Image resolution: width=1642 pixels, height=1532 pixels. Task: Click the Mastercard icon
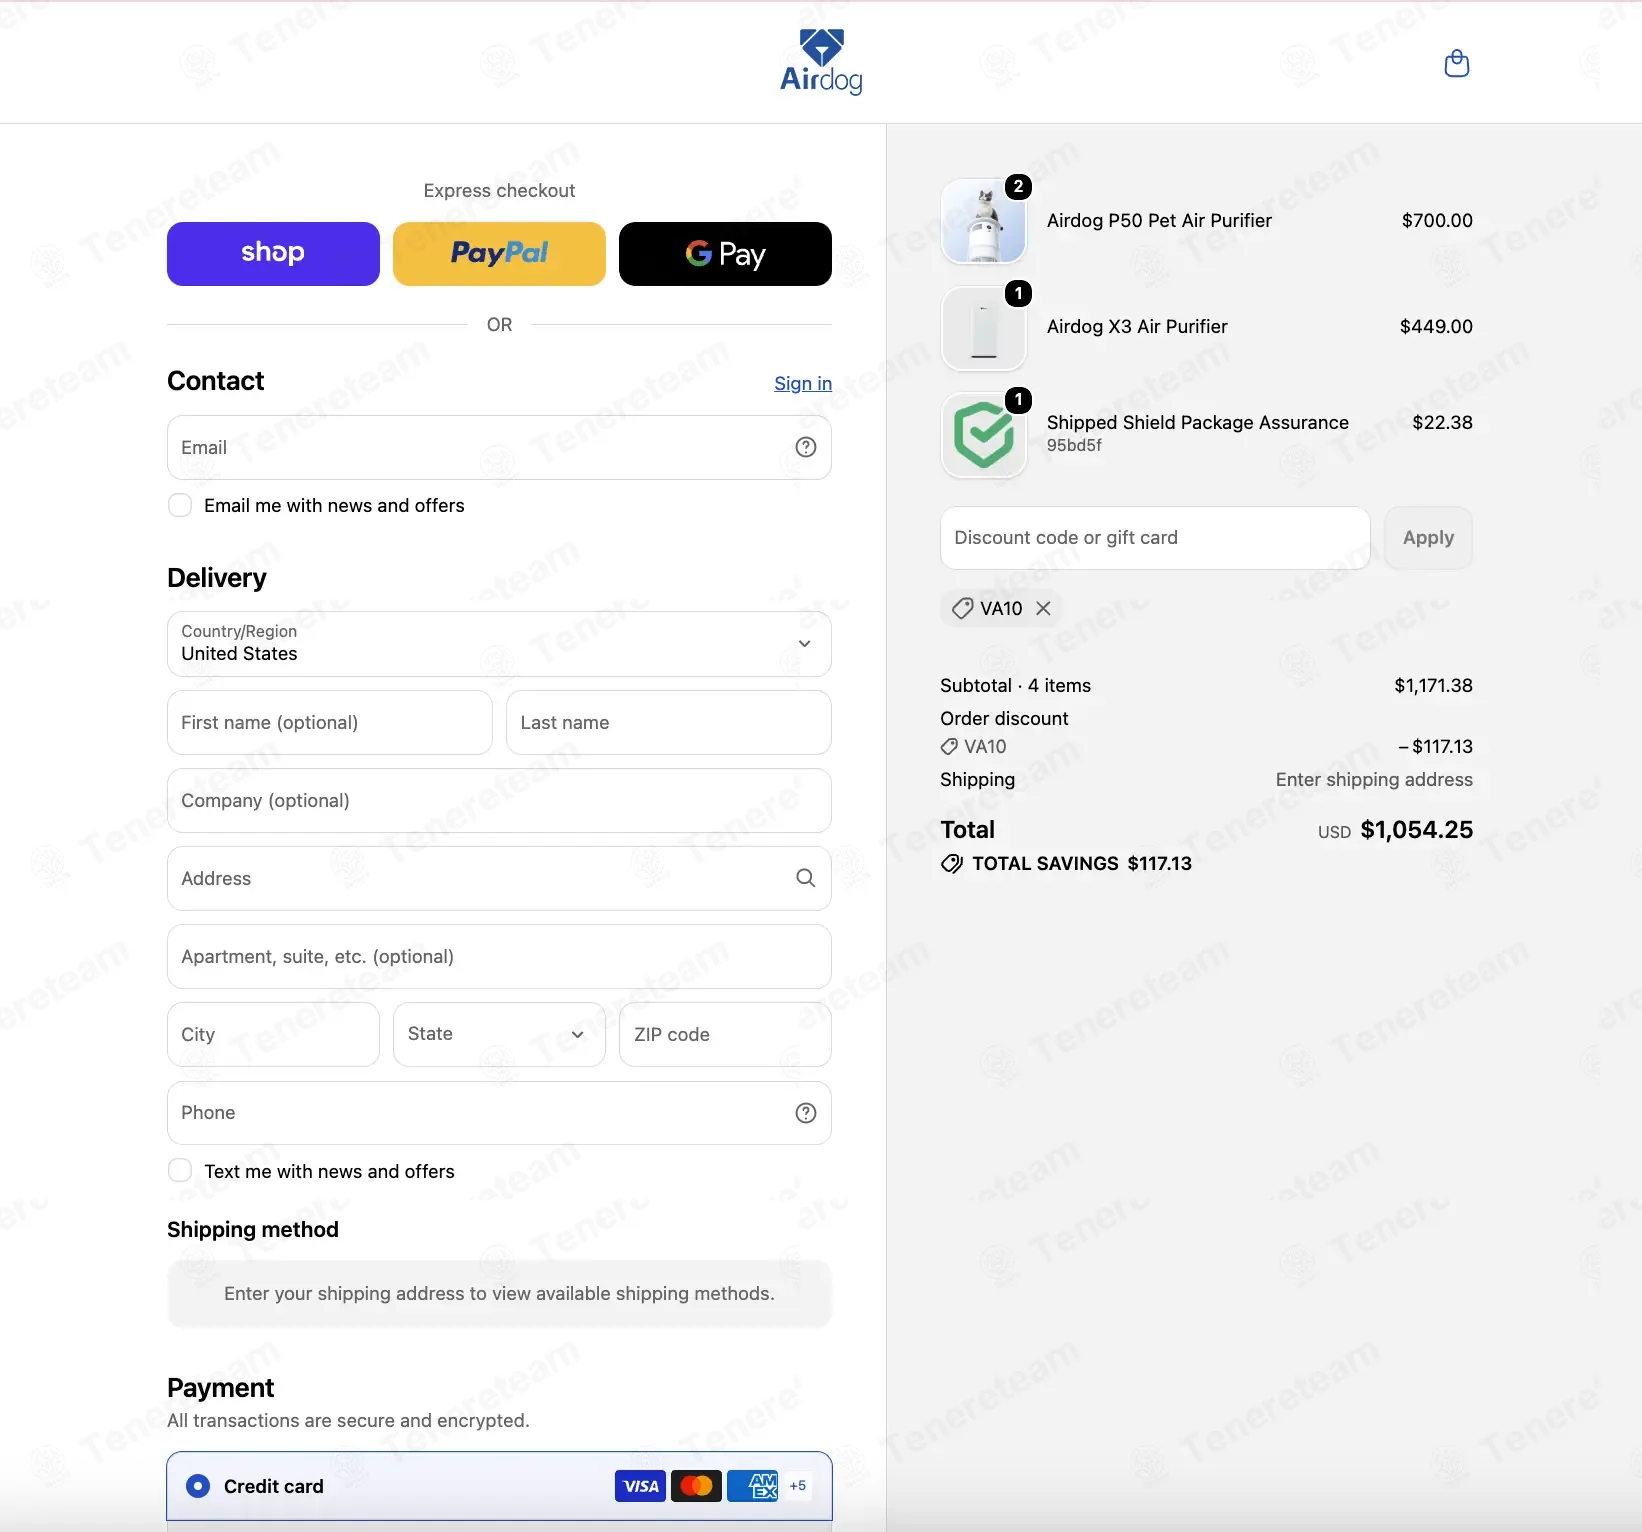pyautogui.click(x=697, y=1486)
